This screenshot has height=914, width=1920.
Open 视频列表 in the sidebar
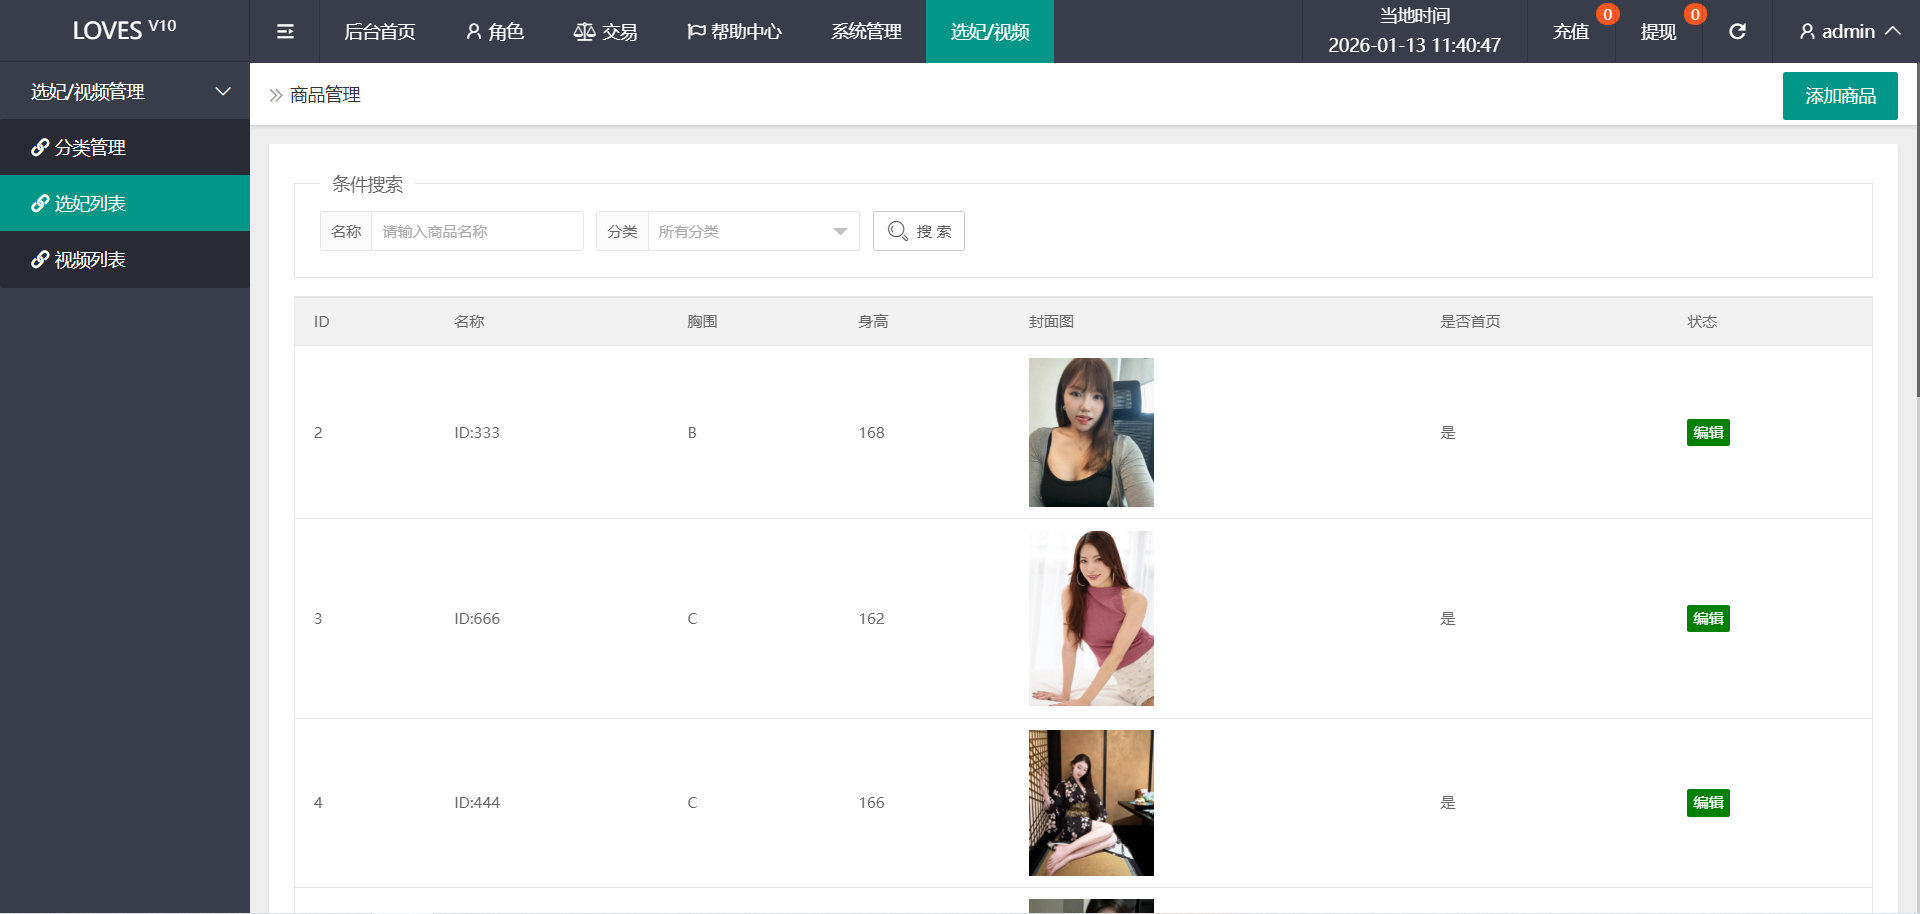tap(90, 260)
